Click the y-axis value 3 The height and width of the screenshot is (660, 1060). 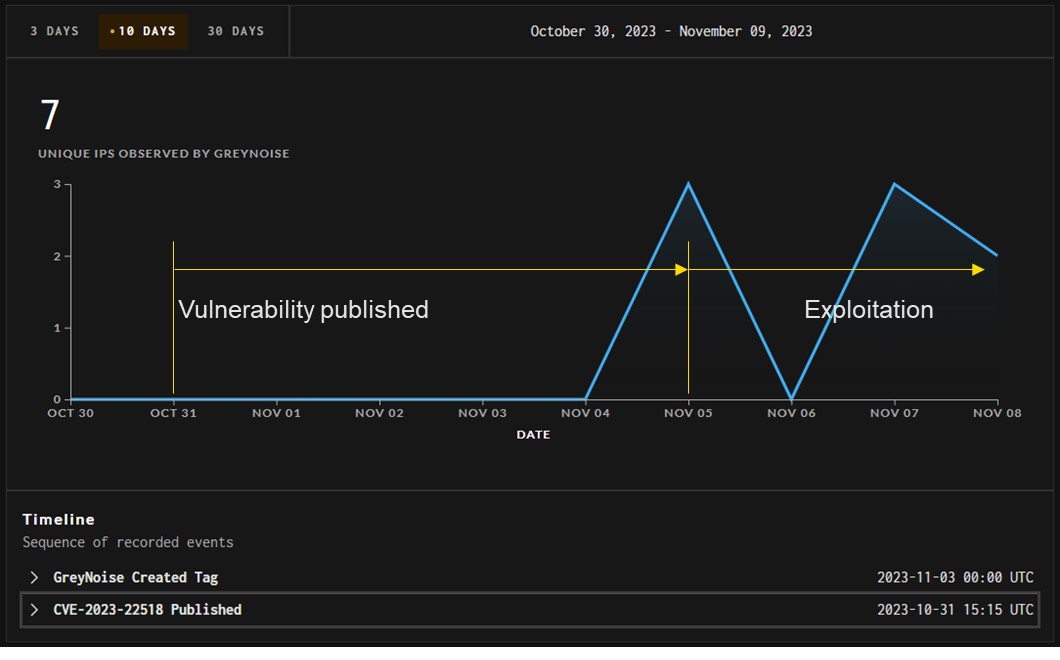click(57, 184)
